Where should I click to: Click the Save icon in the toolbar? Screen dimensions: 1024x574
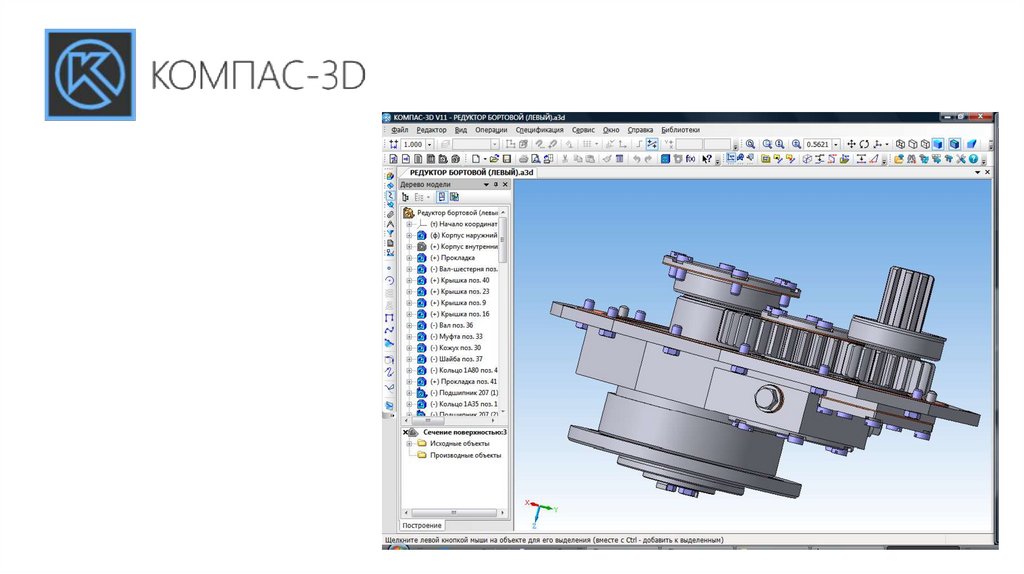pos(507,159)
